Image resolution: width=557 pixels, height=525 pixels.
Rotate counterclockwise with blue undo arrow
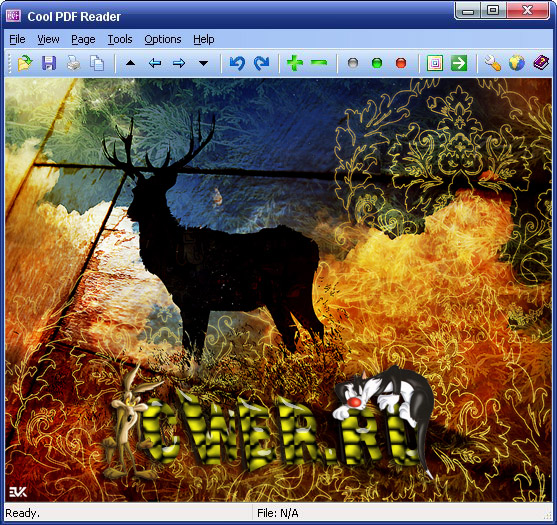tap(237, 63)
